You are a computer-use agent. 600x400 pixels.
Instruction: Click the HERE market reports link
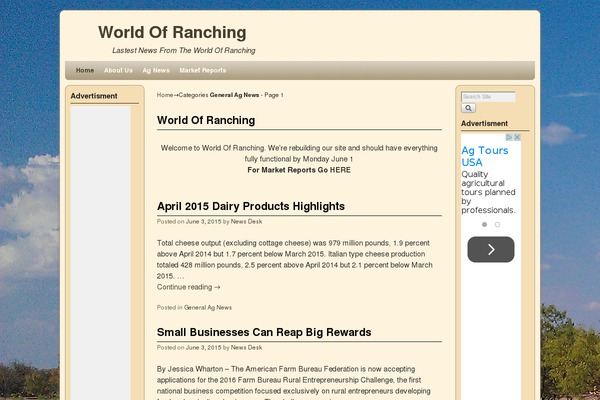point(340,170)
